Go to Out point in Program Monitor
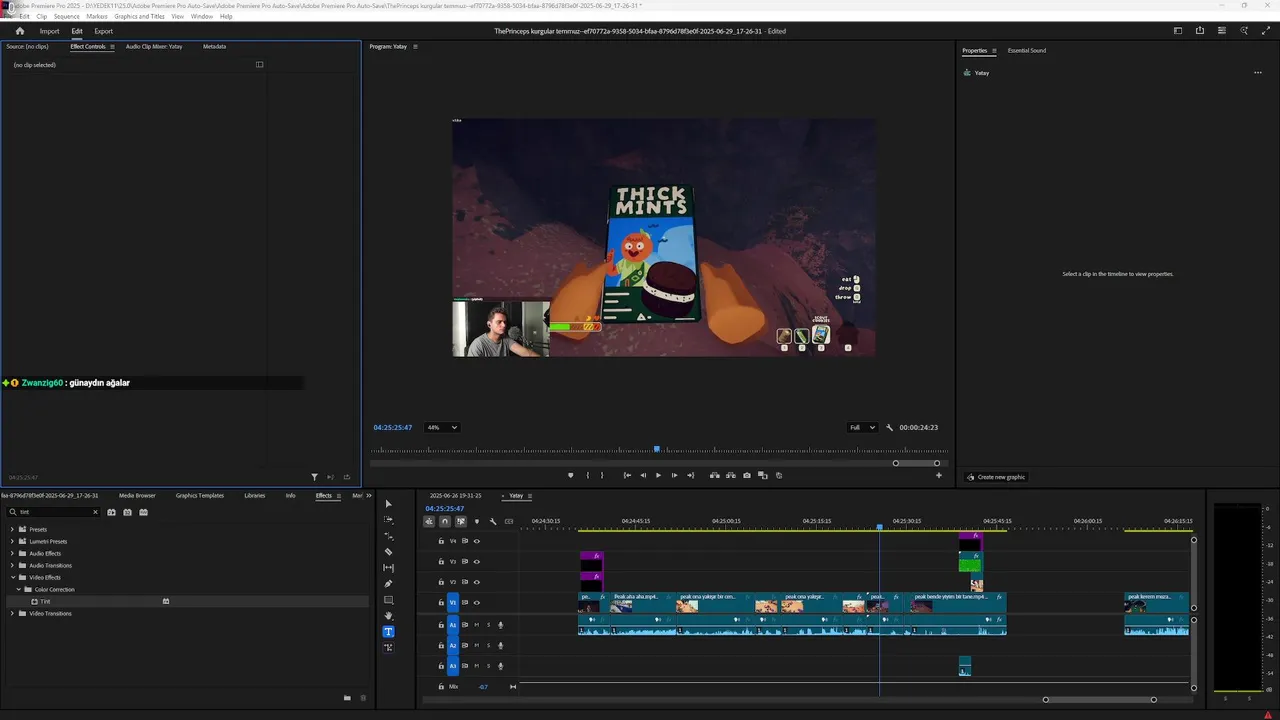The height and width of the screenshot is (720, 1280). (x=690, y=476)
